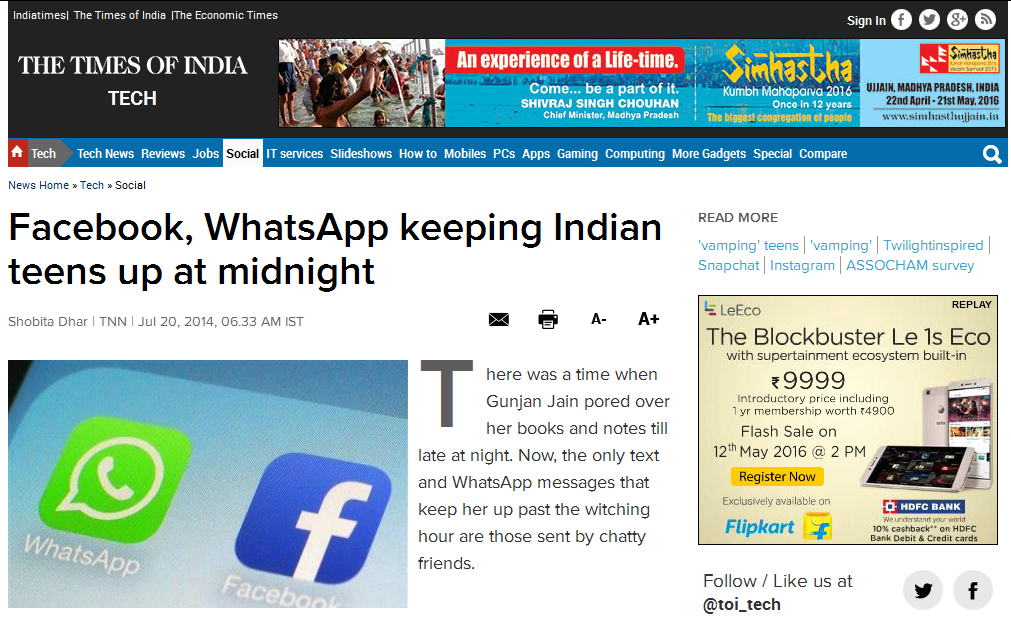Click the home icon in navigation bar
Viewport: 1011px width, 630px height.
[17, 153]
